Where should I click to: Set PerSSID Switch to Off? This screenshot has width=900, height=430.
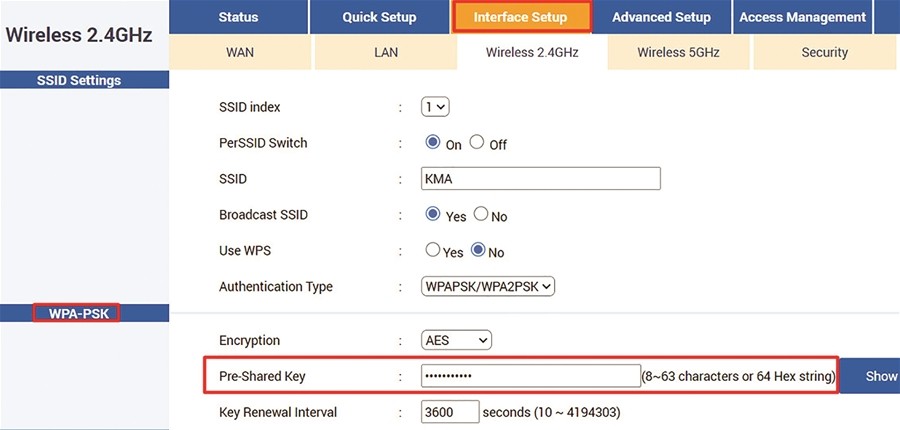(477, 142)
